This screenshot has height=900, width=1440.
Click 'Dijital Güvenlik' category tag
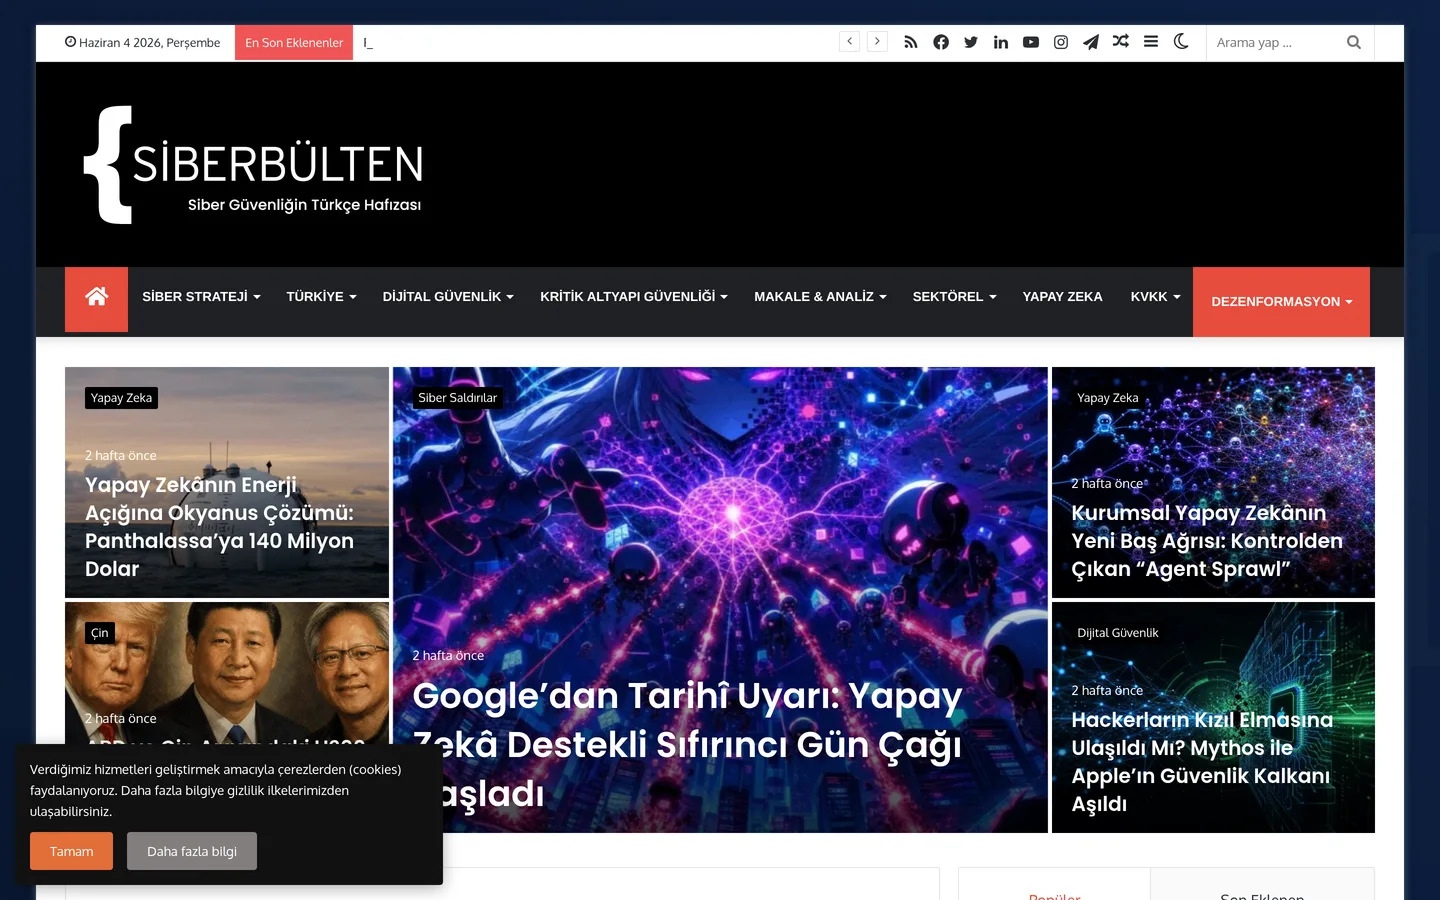[x=1118, y=633]
